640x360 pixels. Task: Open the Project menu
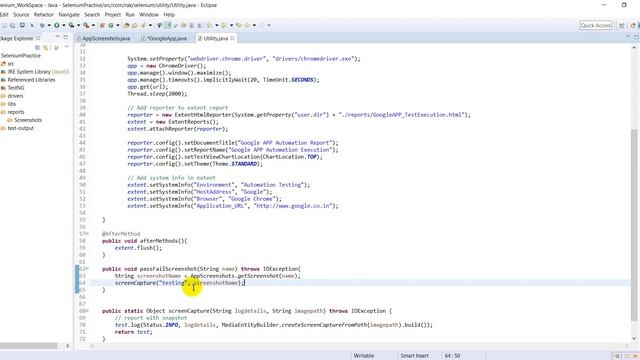pos(113,15)
